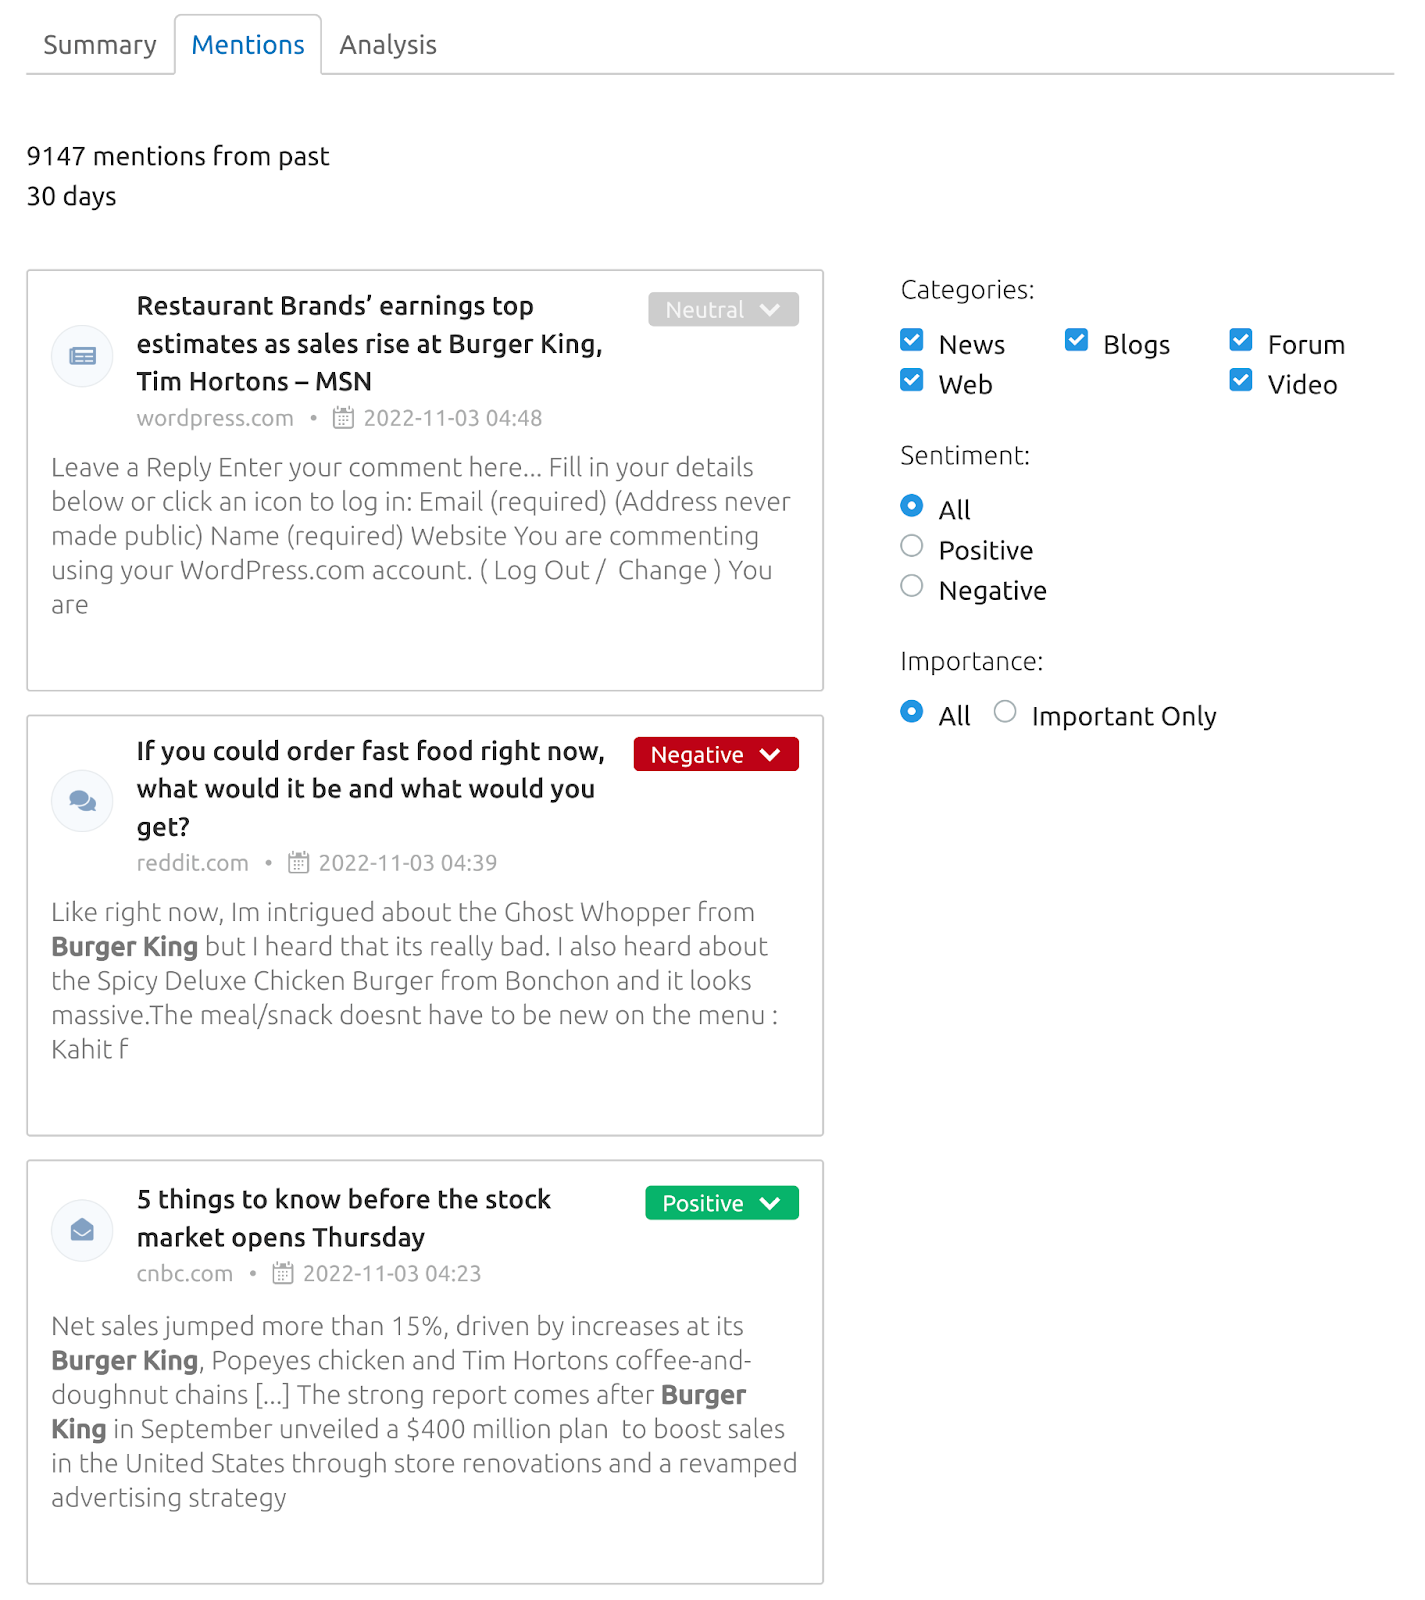
Task: Open the Positive sentiment dropdown
Action: (x=721, y=1202)
